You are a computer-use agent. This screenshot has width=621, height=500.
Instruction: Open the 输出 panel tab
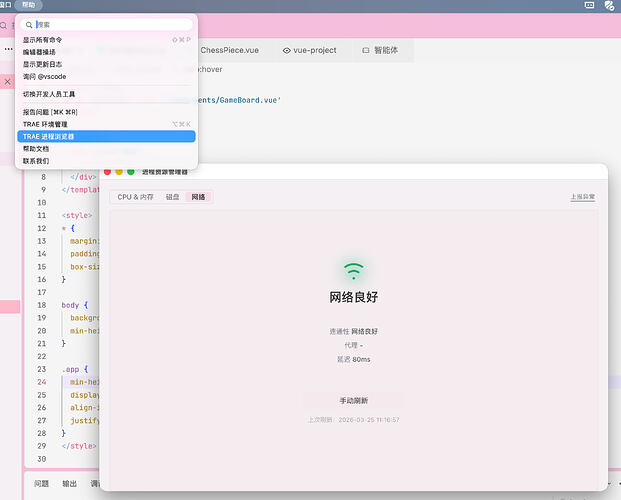pyautogui.click(x=70, y=483)
